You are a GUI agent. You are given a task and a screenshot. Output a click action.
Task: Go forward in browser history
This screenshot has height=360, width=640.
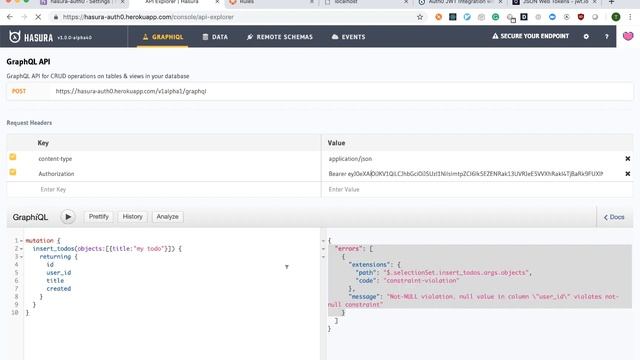click(x=24, y=17)
